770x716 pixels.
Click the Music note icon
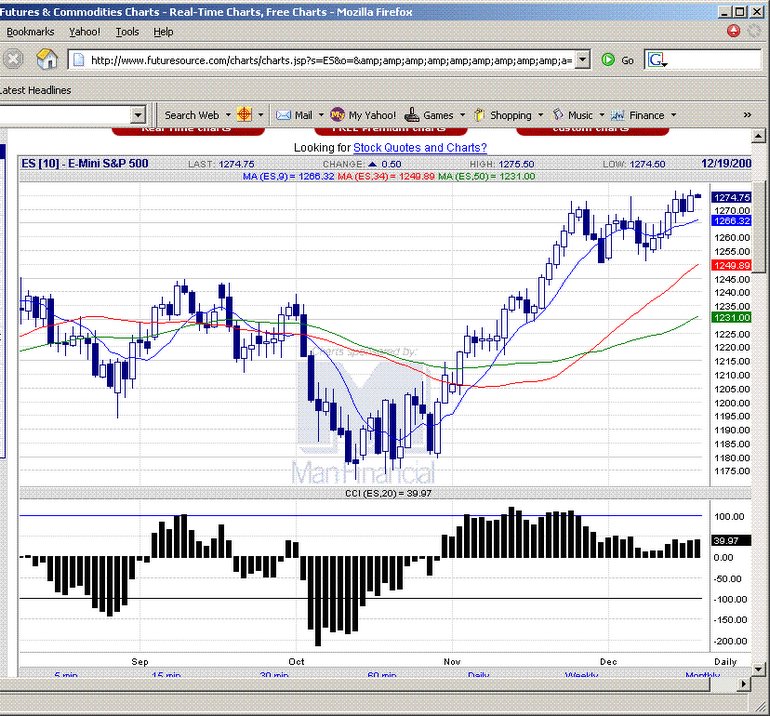(558, 114)
